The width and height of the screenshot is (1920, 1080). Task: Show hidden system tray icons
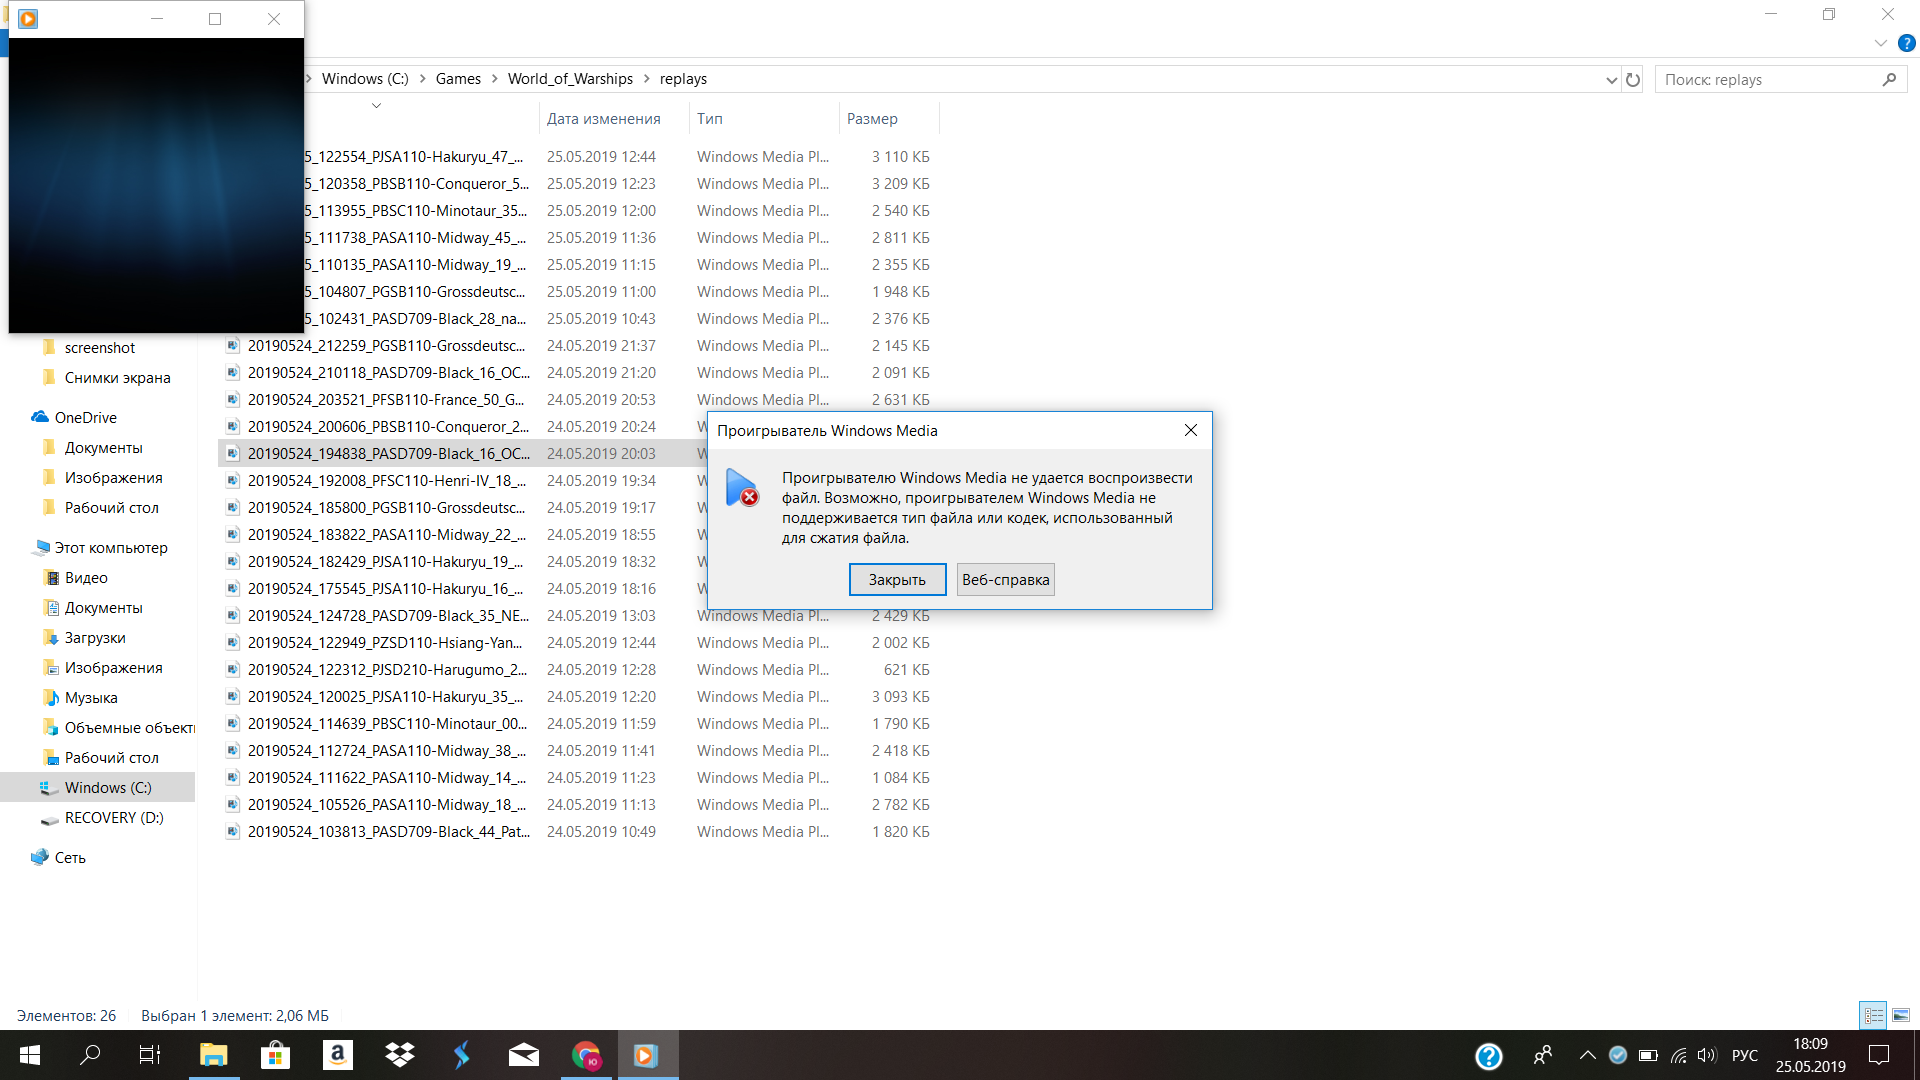(1587, 1055)
